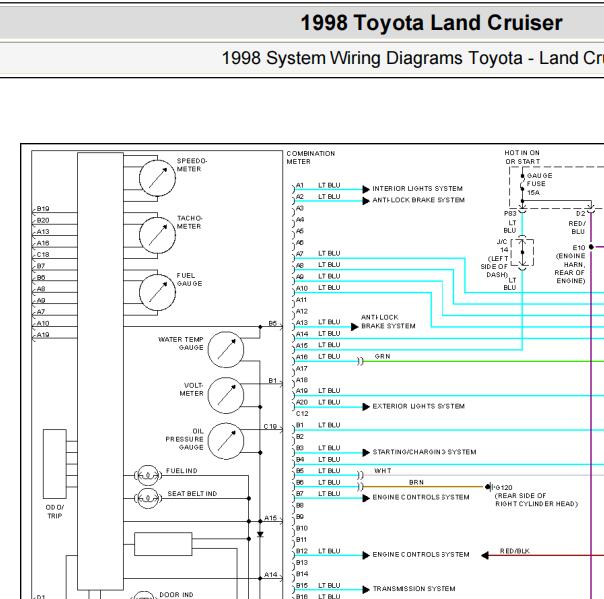Click the B12 pin label
Image resolution: width=604 pixels, height=599 pixels.
tap(302, 552)
